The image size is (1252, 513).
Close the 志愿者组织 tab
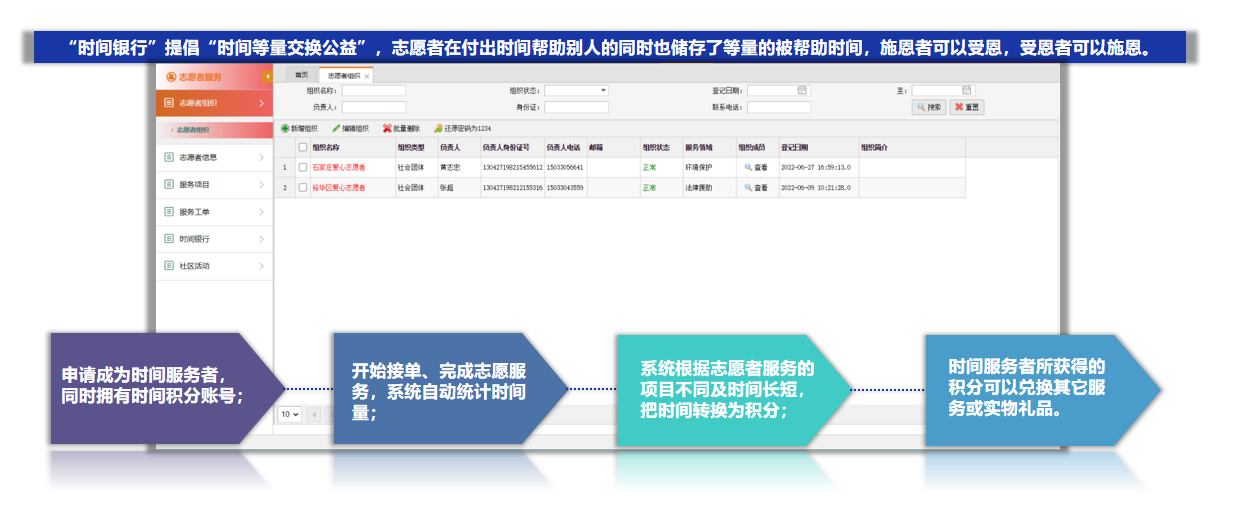click(367, 77)
